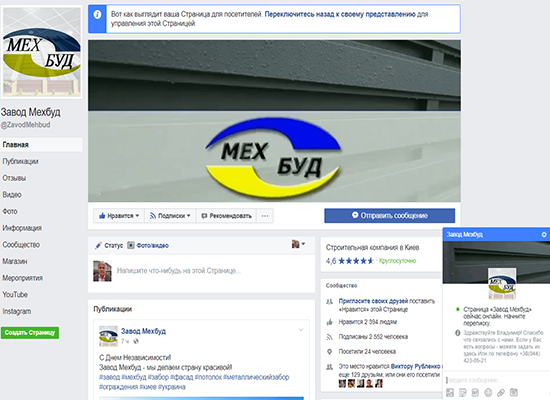The width and height of the screenshot is (550, 400).
Task: Select Магазин in sidebar
Action: click(x=15, y=261)
